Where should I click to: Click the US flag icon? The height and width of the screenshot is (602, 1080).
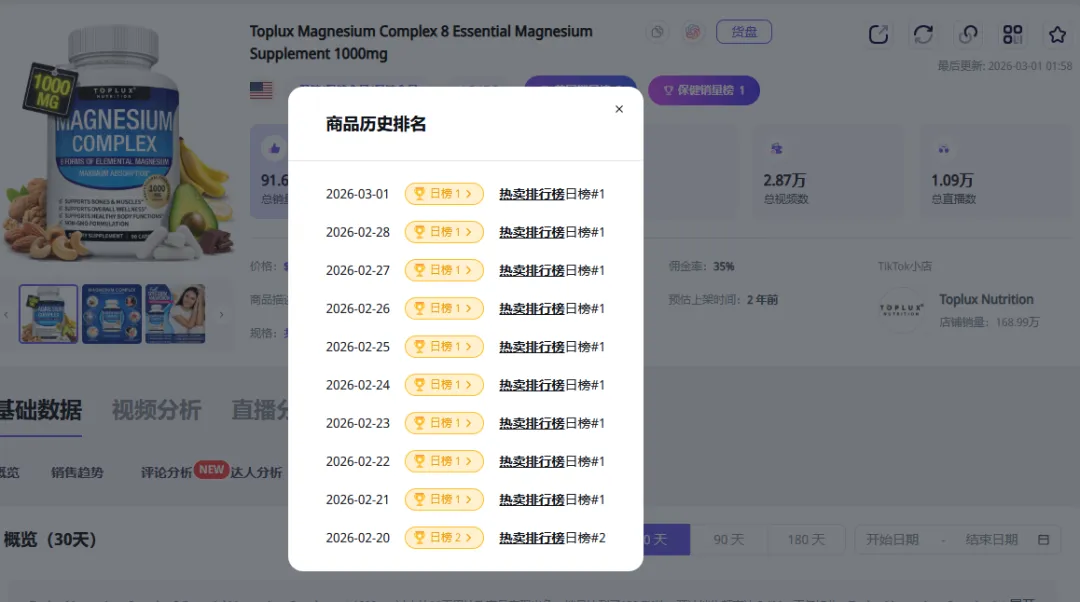click(261, 90)
